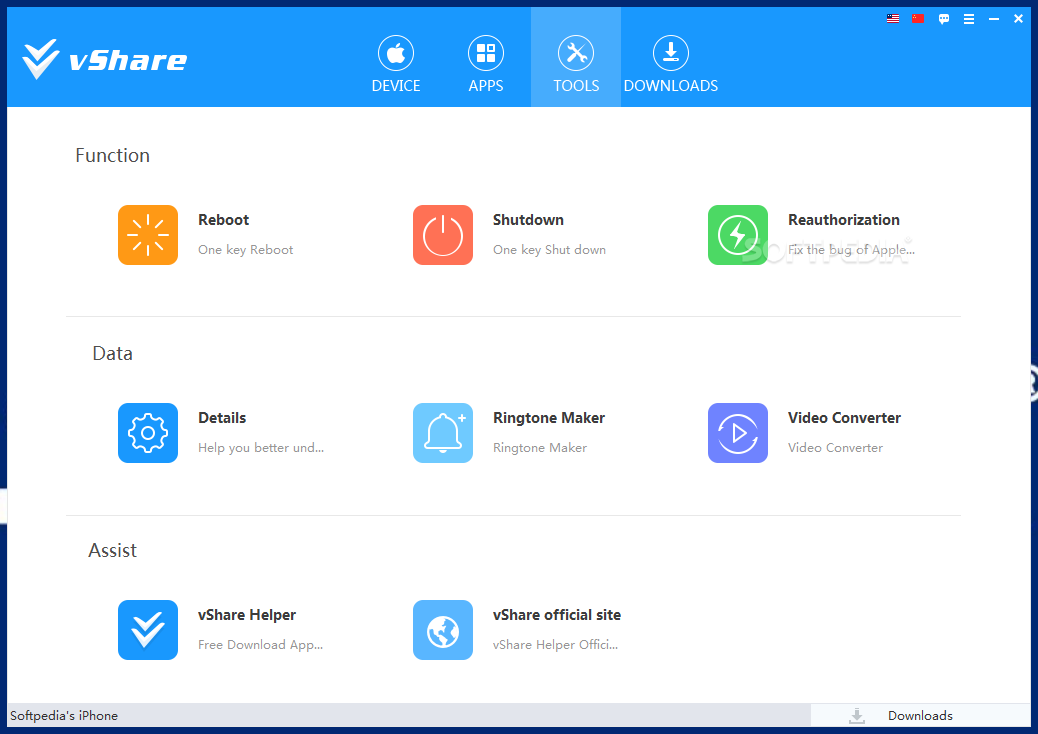
Task: Open the blue Details gear icon
Action: (x=148, y=433)
